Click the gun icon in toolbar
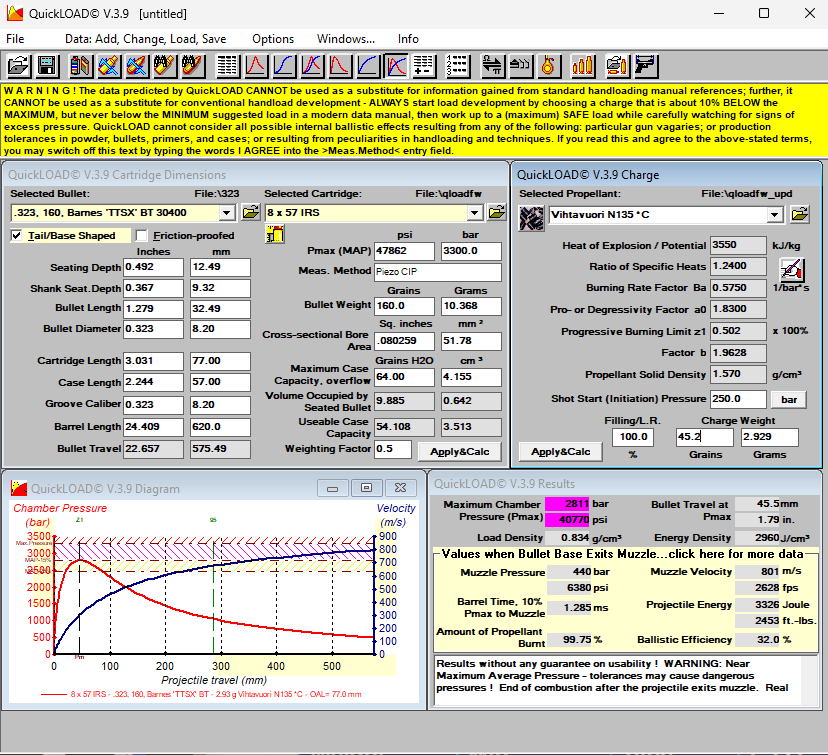Image resolution: width=828 pixels, height=755 pixels. click(x=645, y=66)
